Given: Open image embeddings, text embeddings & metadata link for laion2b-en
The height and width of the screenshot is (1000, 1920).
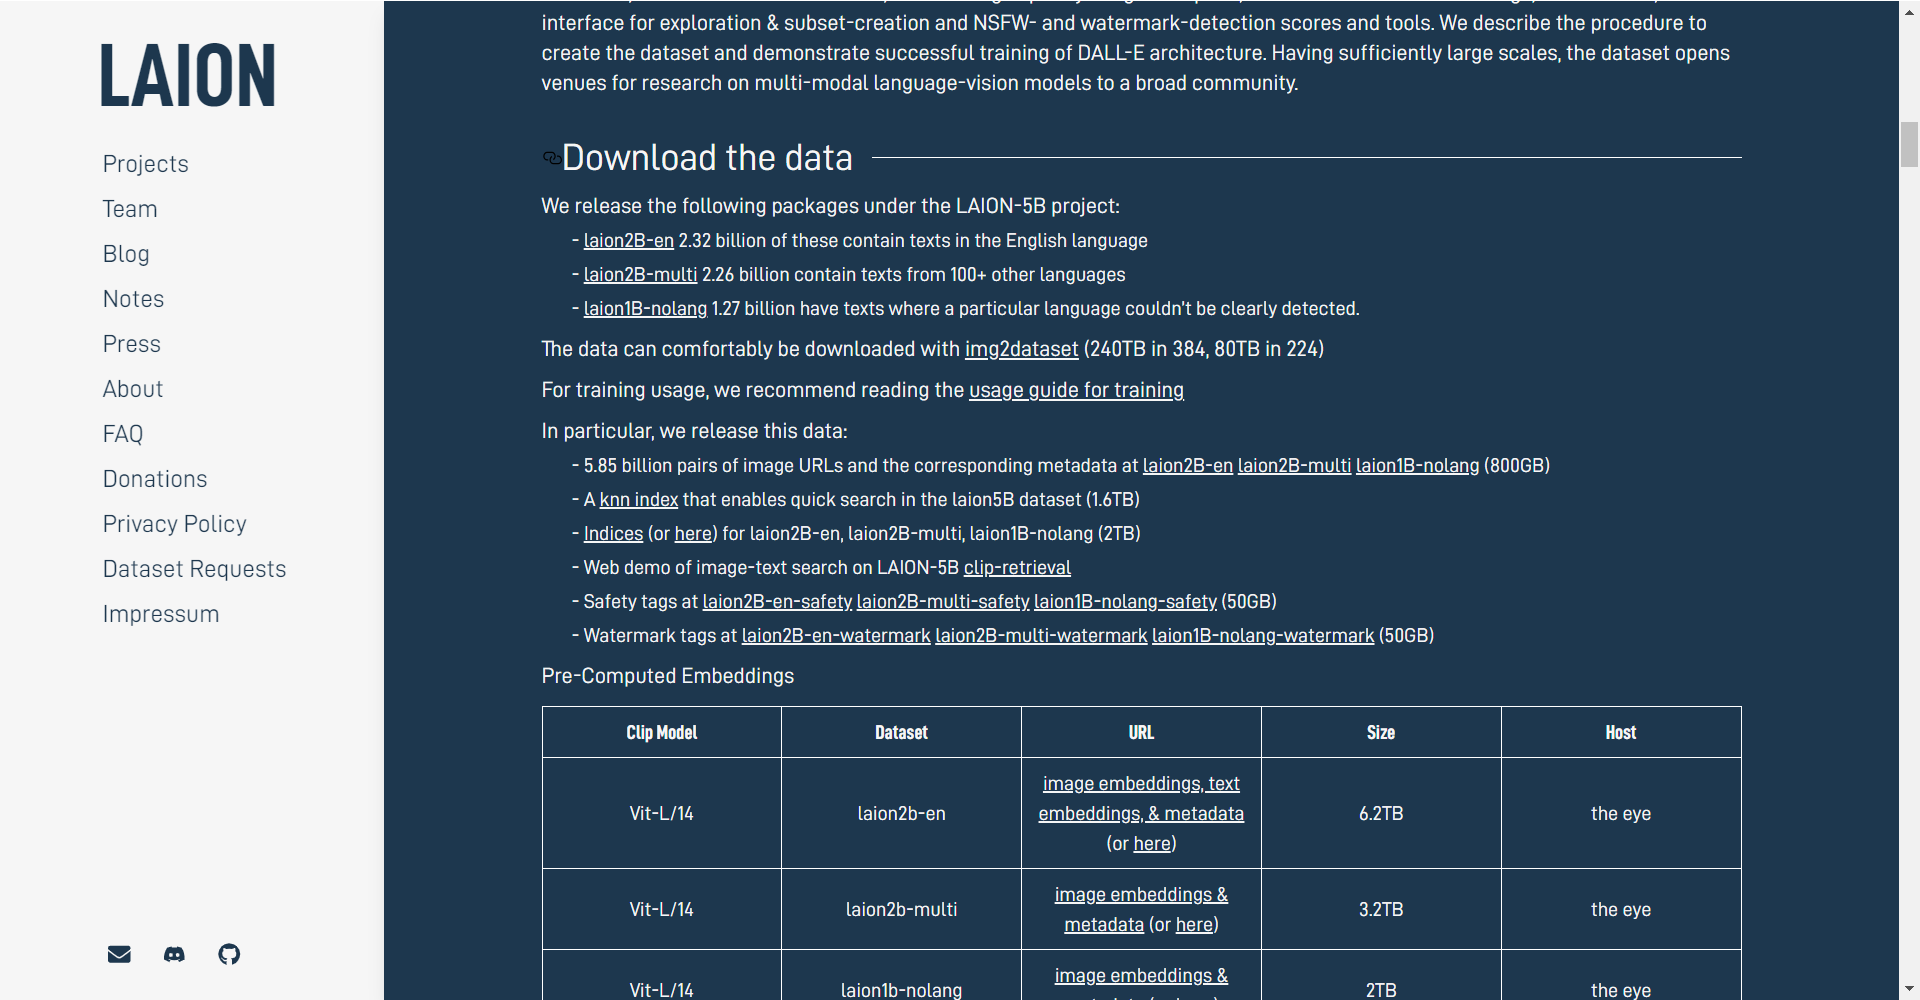Looking at the screenshot, I should (x=1141, y=799).
